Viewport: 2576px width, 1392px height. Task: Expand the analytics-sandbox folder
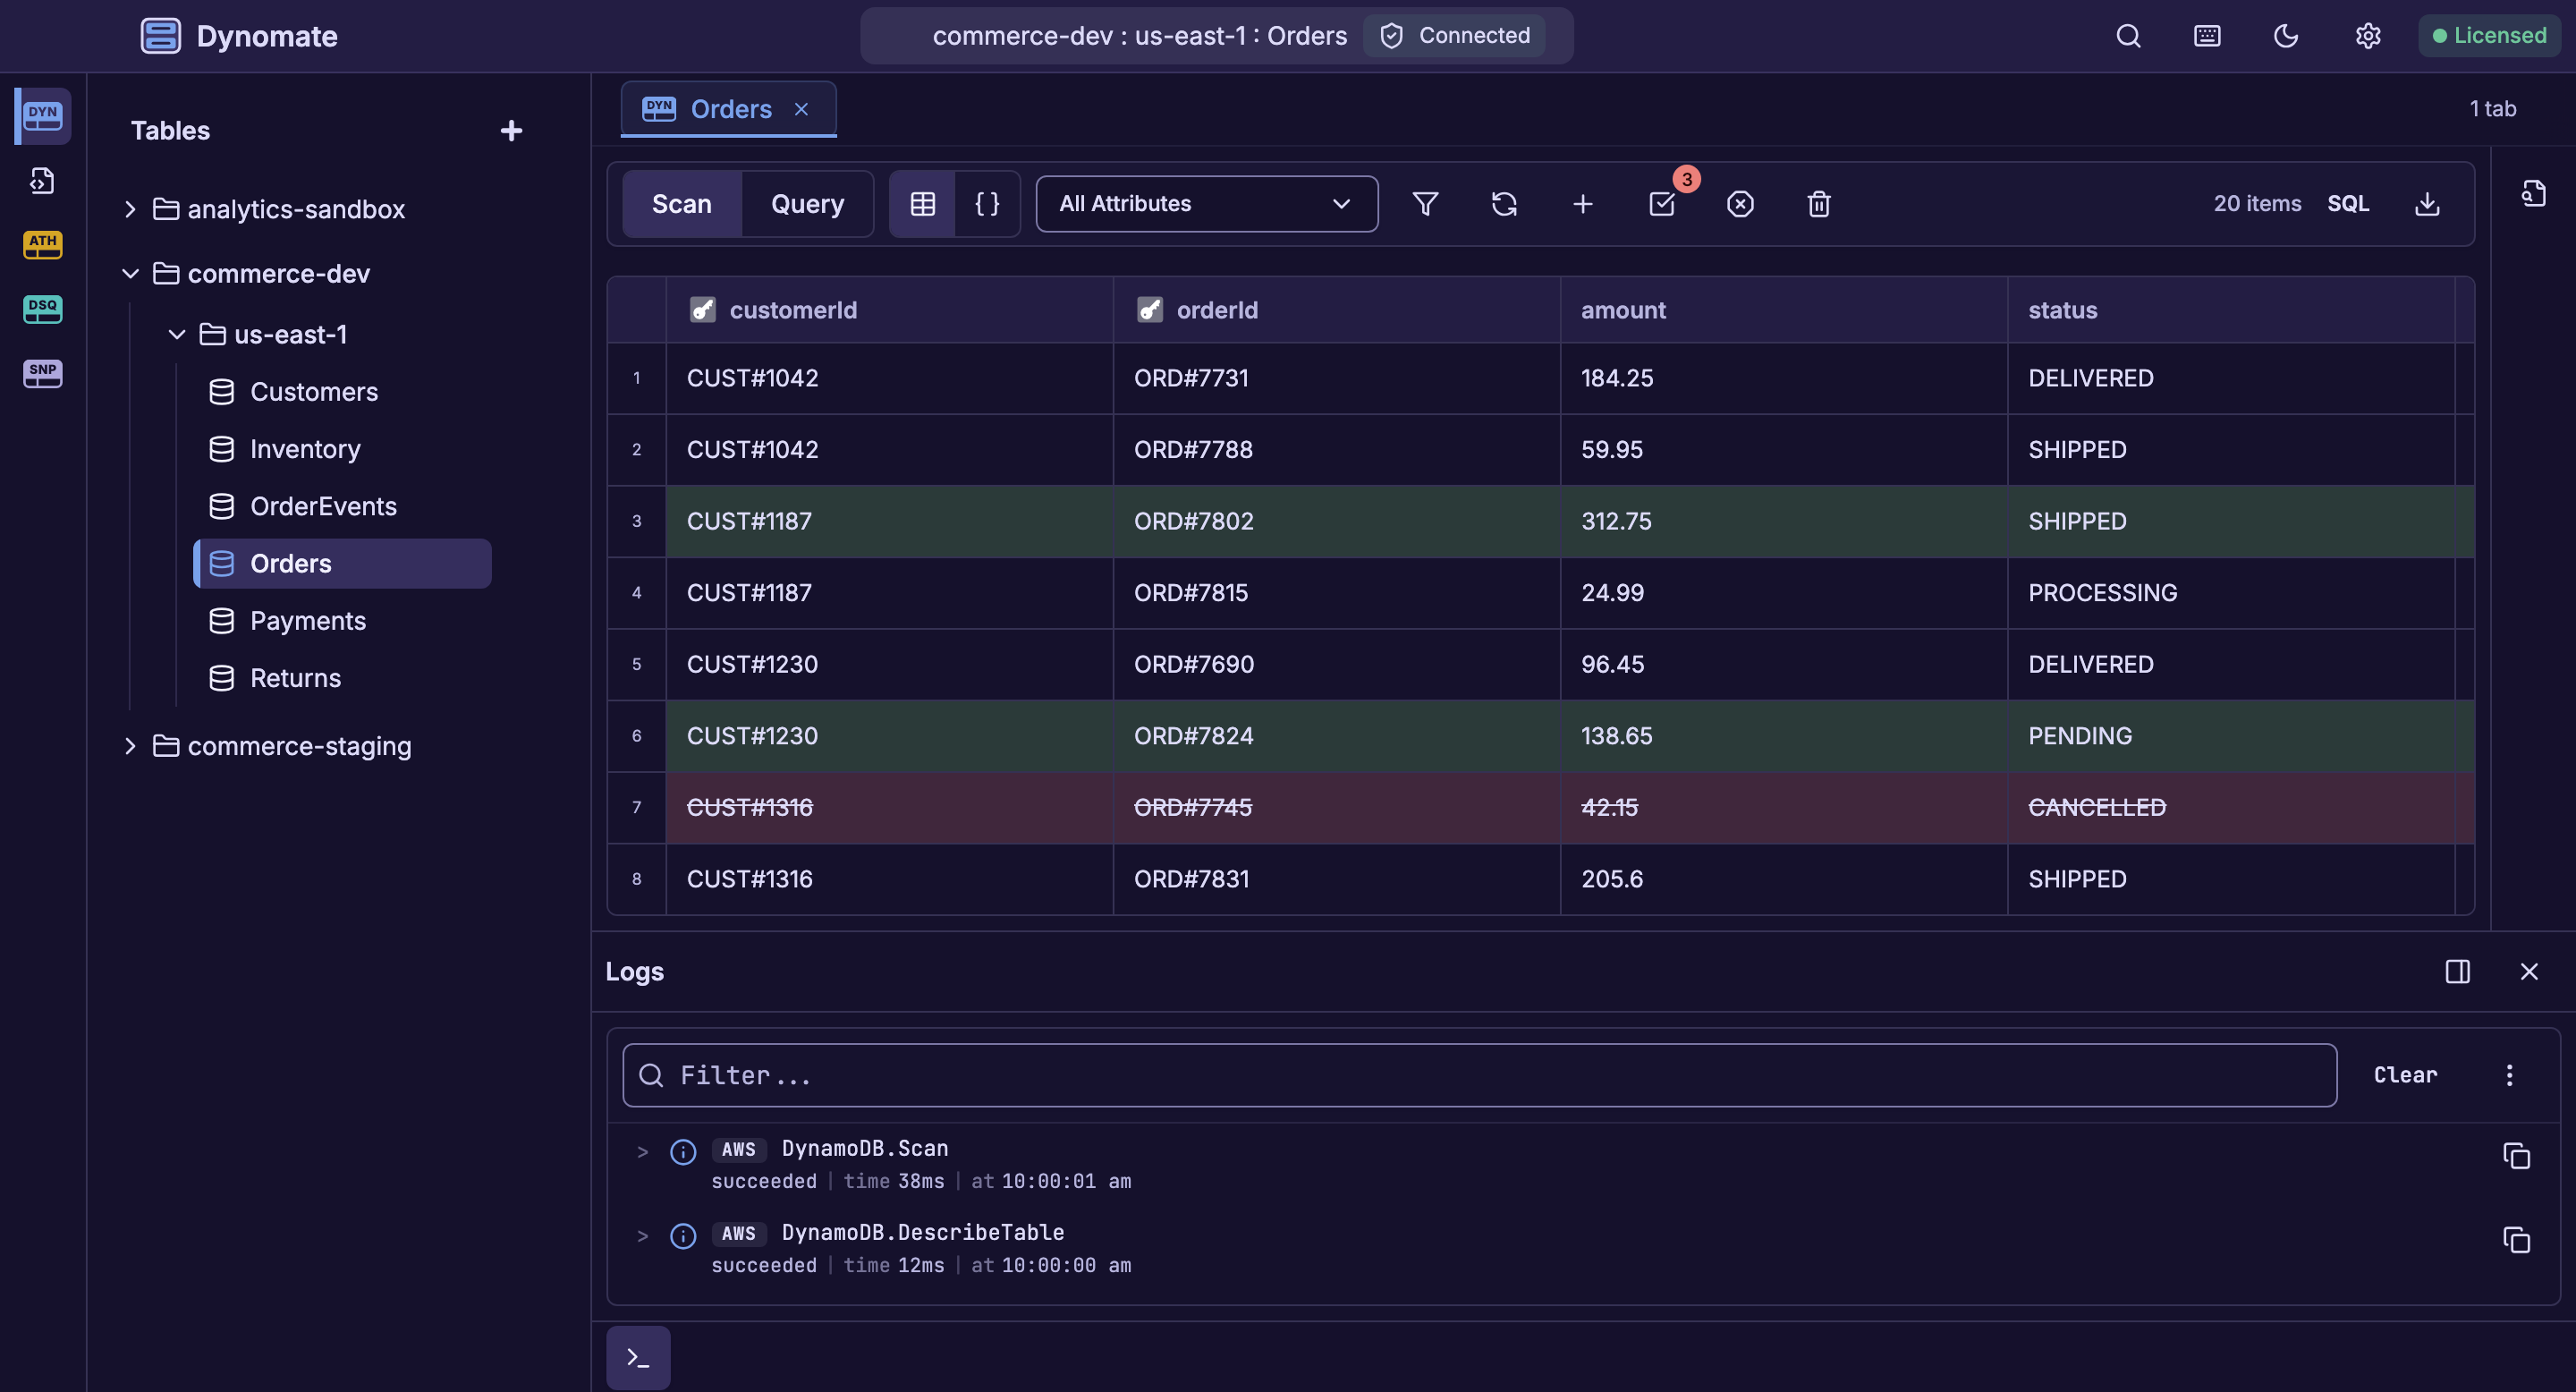click(x=130, y=209)
